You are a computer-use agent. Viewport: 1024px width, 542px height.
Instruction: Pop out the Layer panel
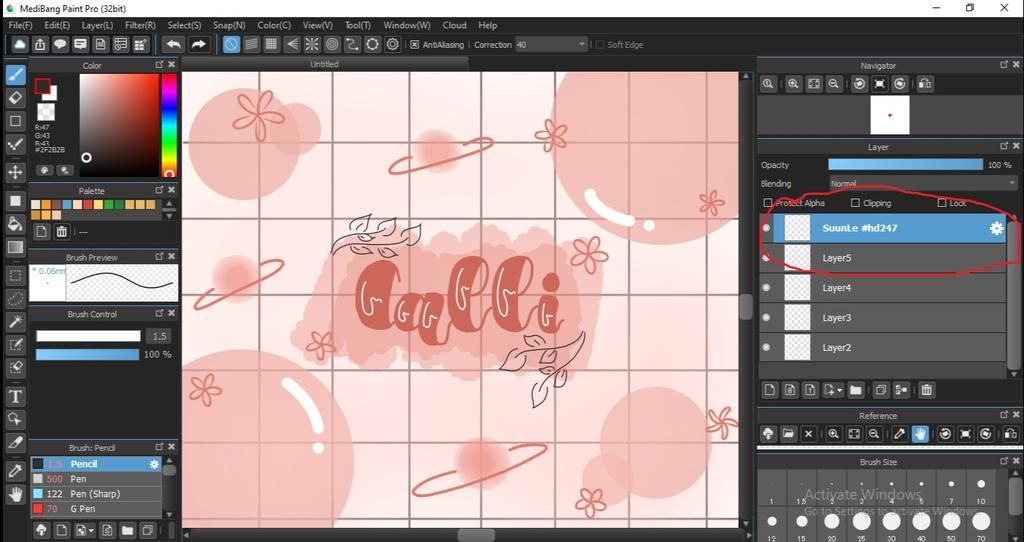point(1004,146)
